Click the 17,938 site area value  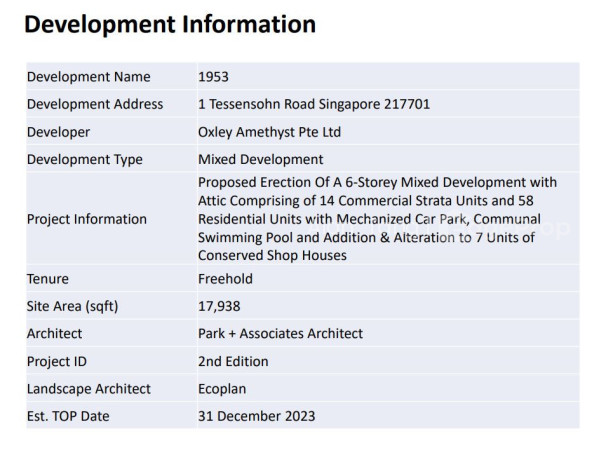219,306
